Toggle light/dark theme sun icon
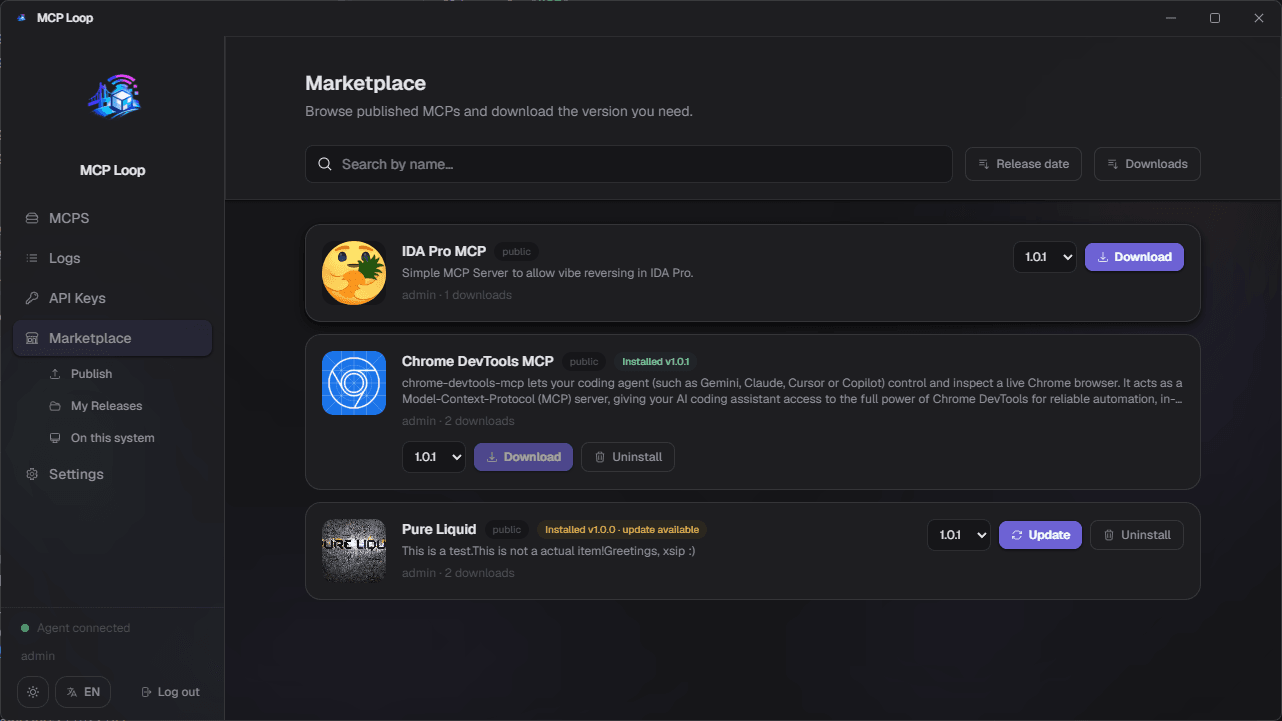The image size is (1282, 721). (33, 692)
